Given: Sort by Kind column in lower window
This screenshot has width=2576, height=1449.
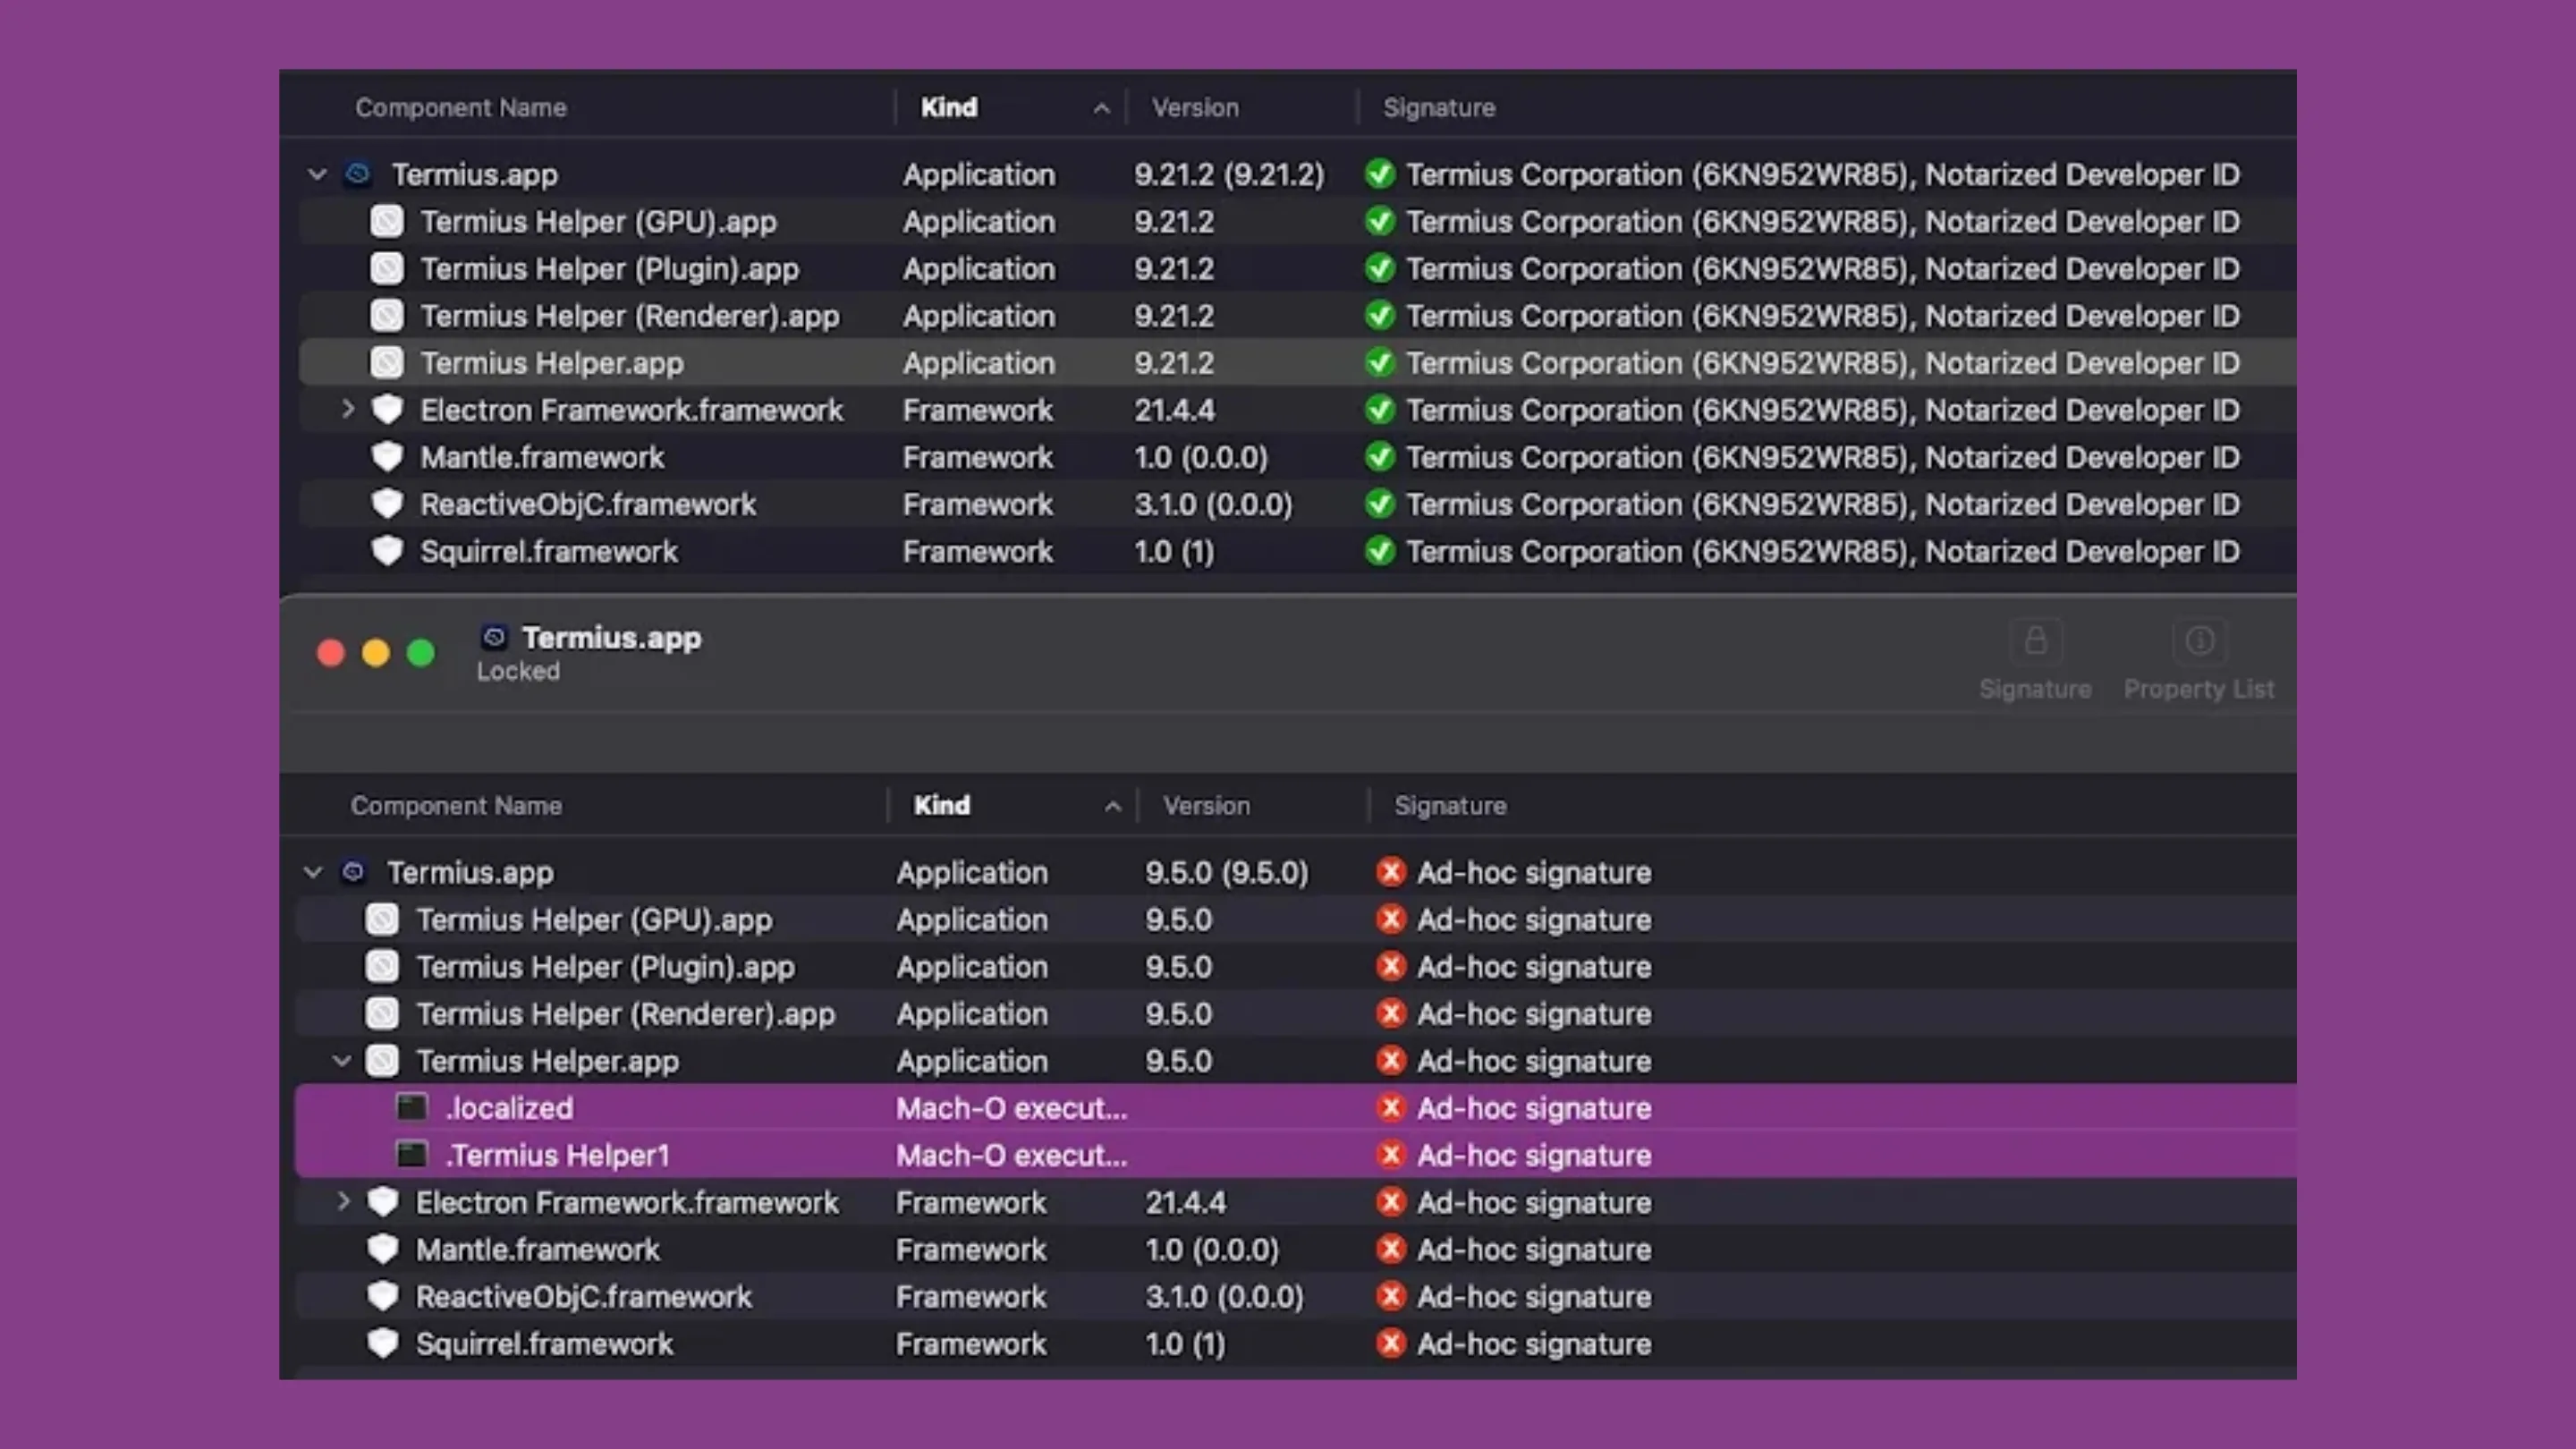Looking at the screenshot, I should click(x=1012, y=805).
